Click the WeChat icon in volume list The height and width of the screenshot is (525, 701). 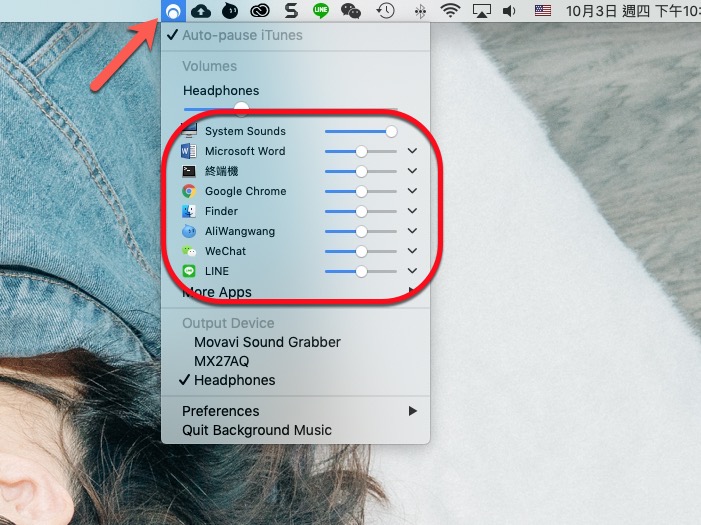coord(189,251)
